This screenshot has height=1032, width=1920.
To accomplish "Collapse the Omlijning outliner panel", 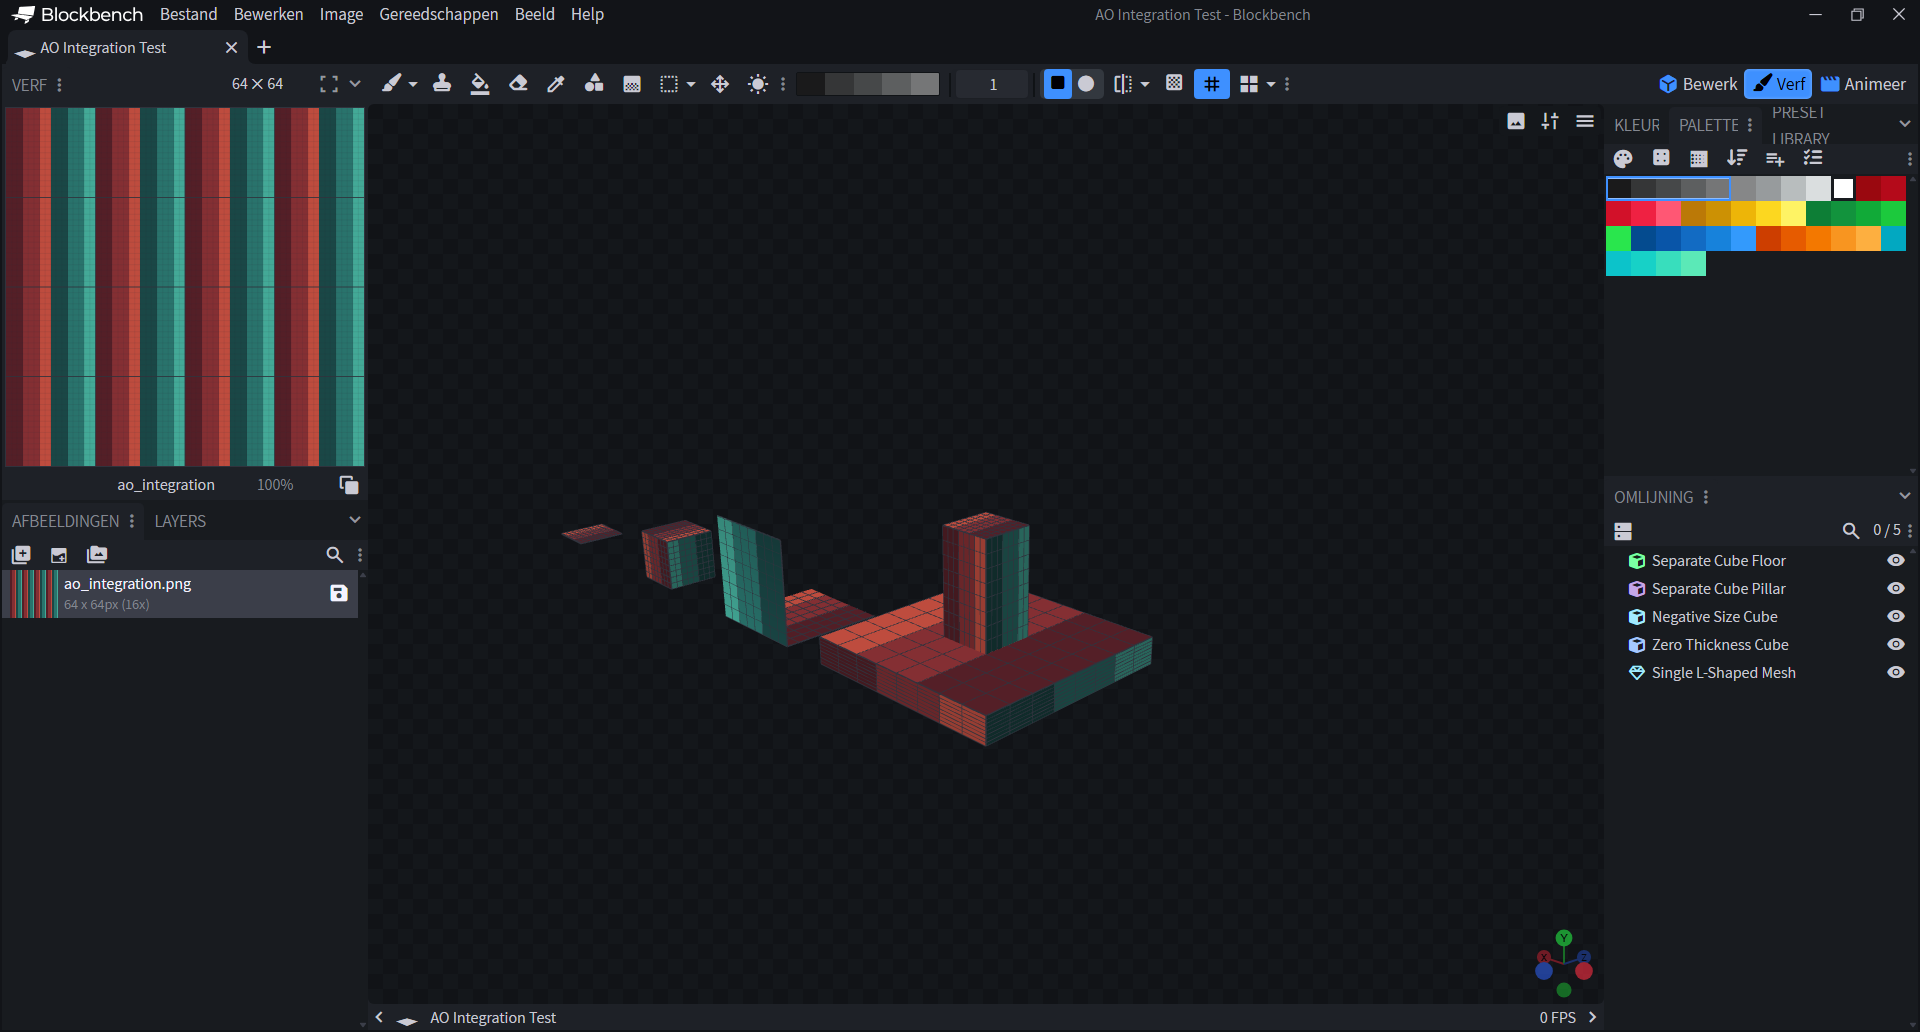I will point(1904,496).
